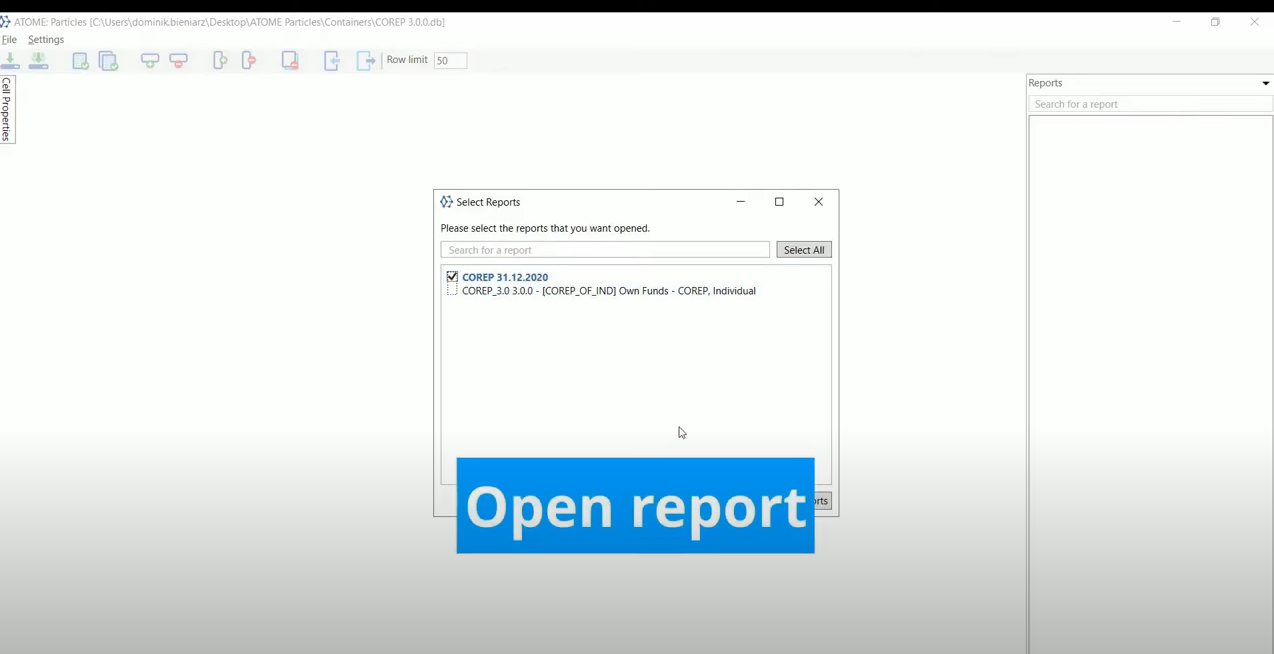Viewport: 1274px width, 654px height.
Task: Select the COREP 31.12.2020 report group
Action: pyautogui.click(x=505, y=277)
